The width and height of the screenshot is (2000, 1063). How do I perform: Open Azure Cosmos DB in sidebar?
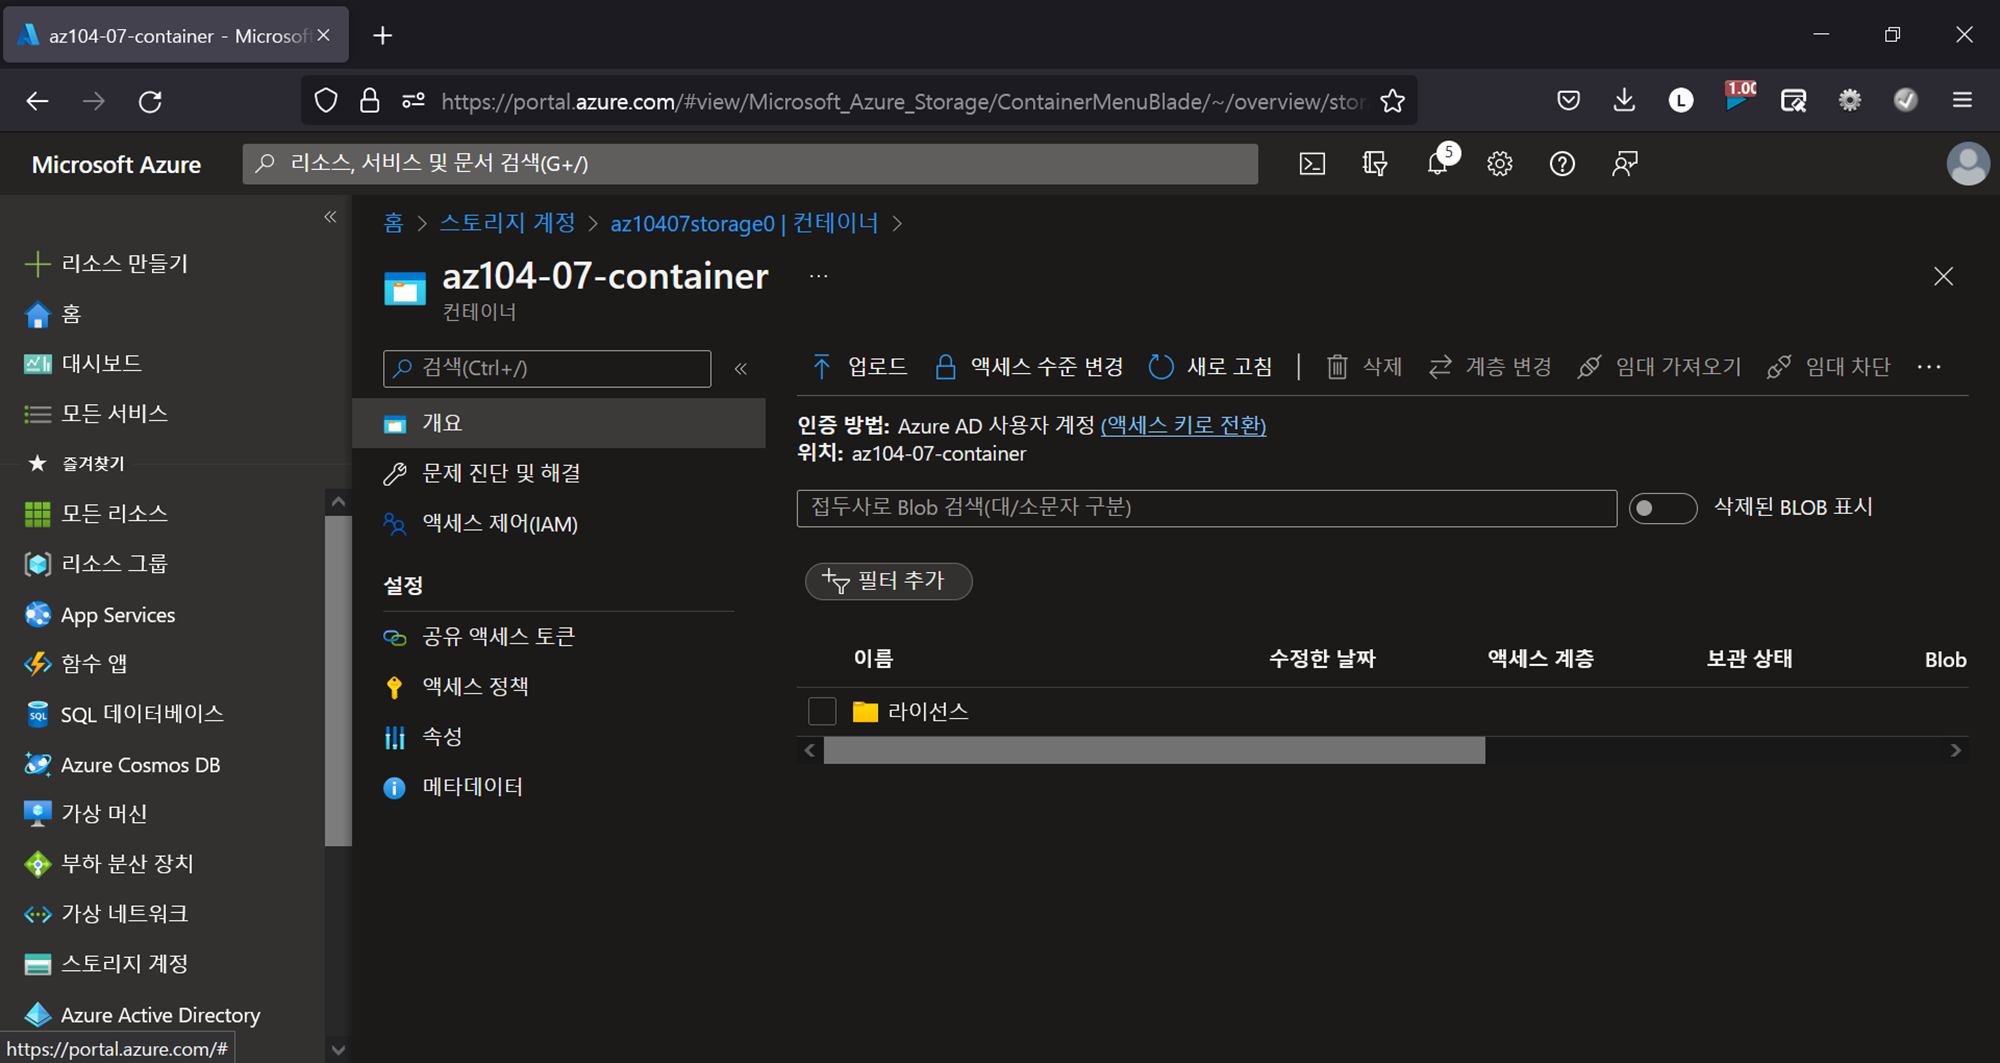pos(122,764)
